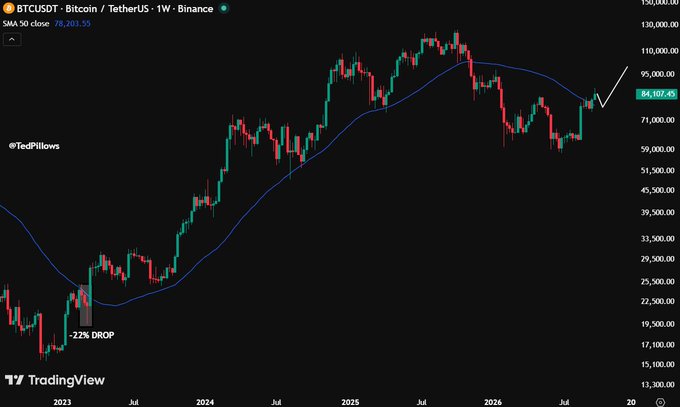Click the 130,000.00 price scale label

point(659,25)
